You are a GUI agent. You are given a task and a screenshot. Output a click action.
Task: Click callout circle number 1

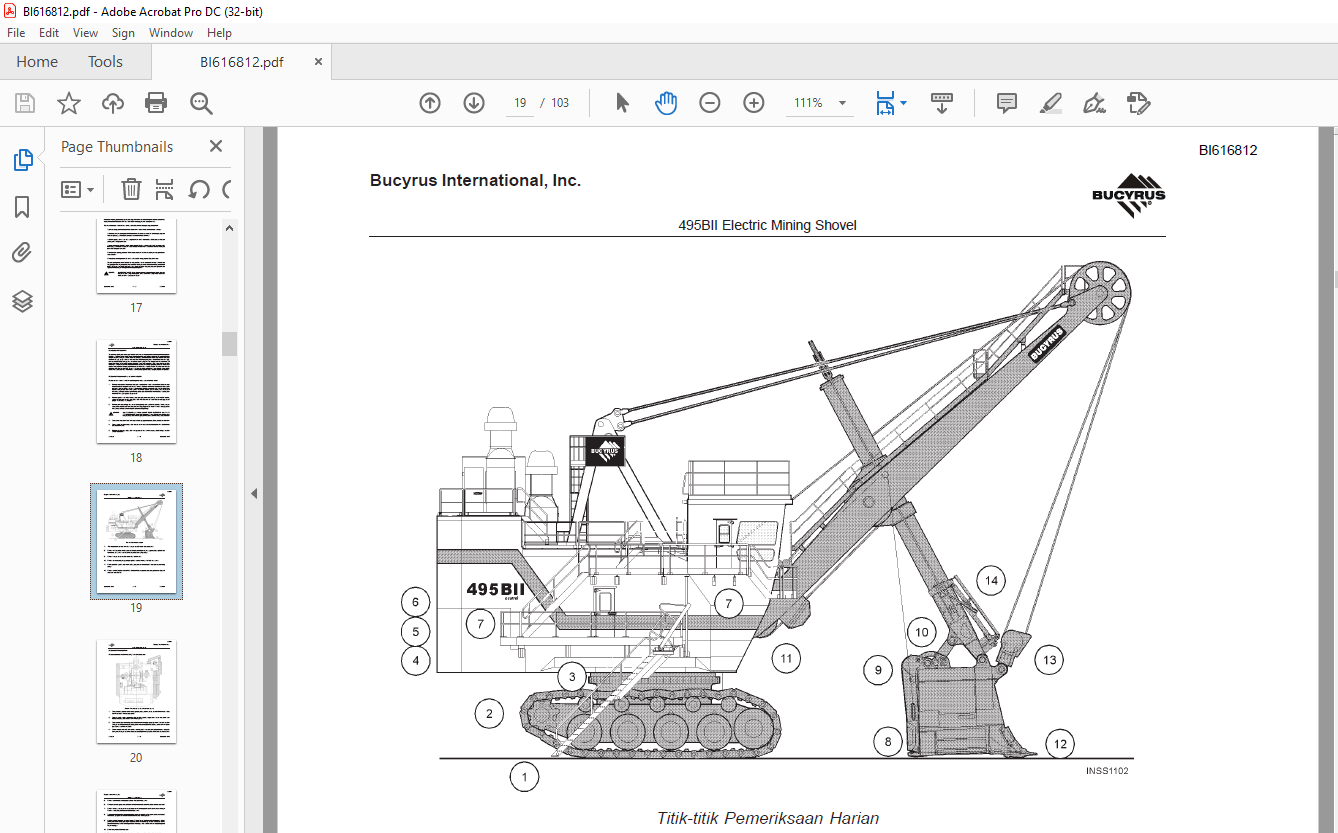click(524, 776)
